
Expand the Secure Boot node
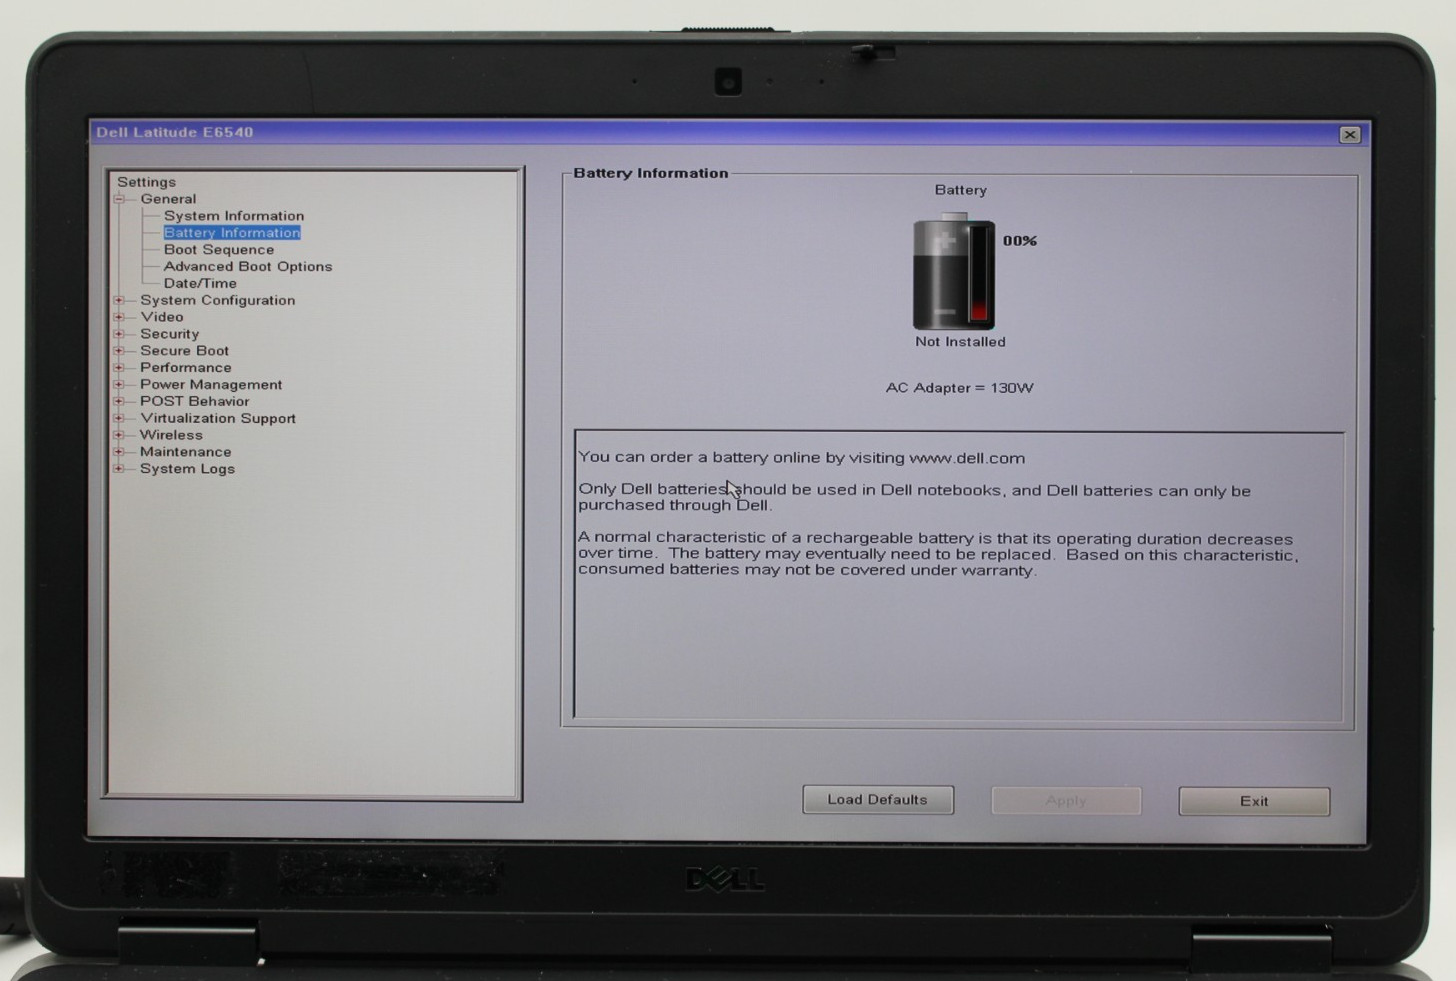coord(119,351)
